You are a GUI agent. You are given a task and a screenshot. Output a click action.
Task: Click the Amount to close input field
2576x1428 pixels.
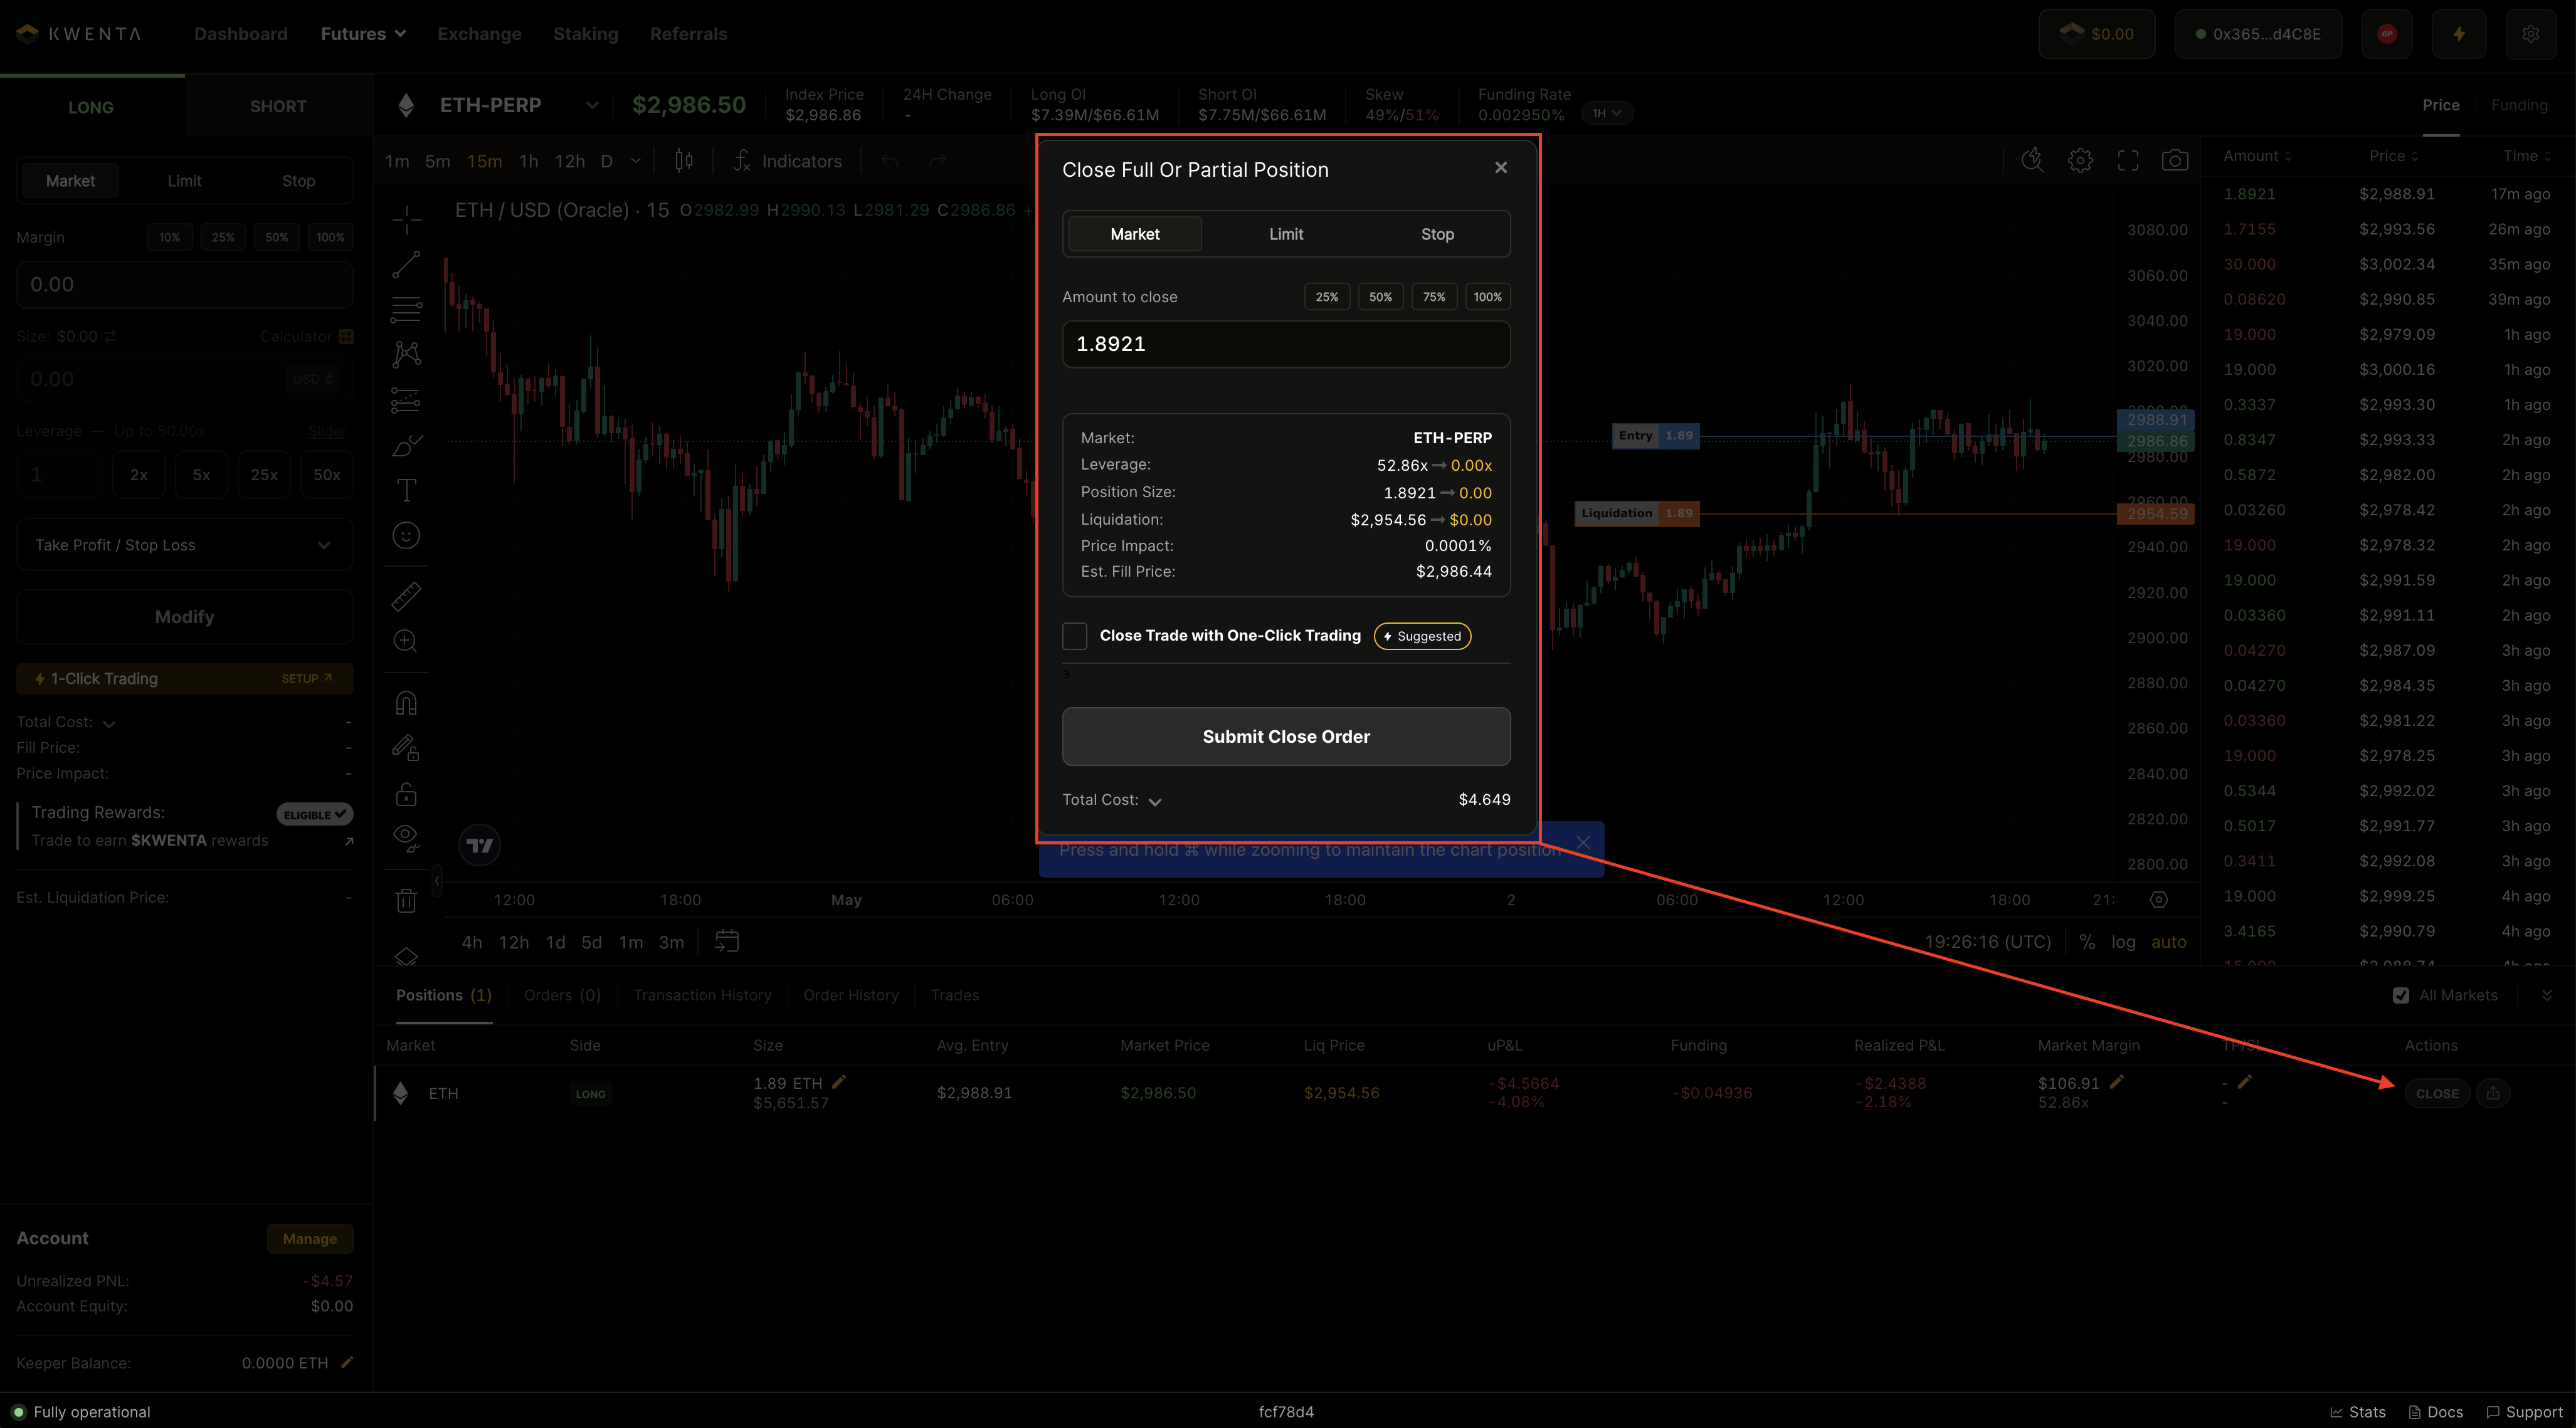[1286, 344]
